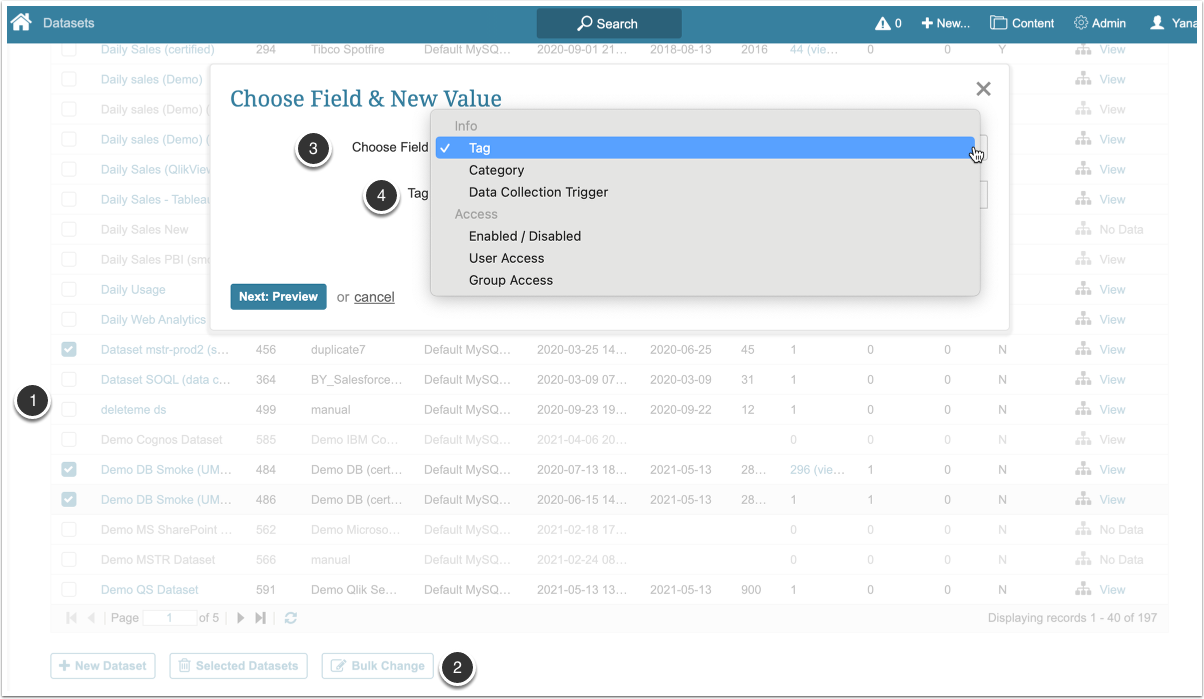1204x699 pixels.
Task: Toggle checkbox for Demo MS SharePoint
Action: pyautogui.click(x=69, y=530)
